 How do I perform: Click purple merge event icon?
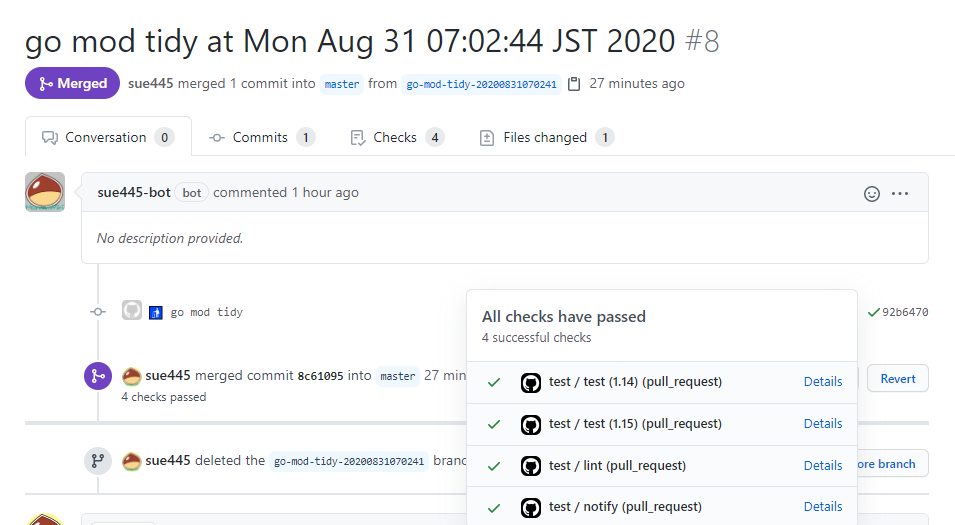click(x=98, y=376)
